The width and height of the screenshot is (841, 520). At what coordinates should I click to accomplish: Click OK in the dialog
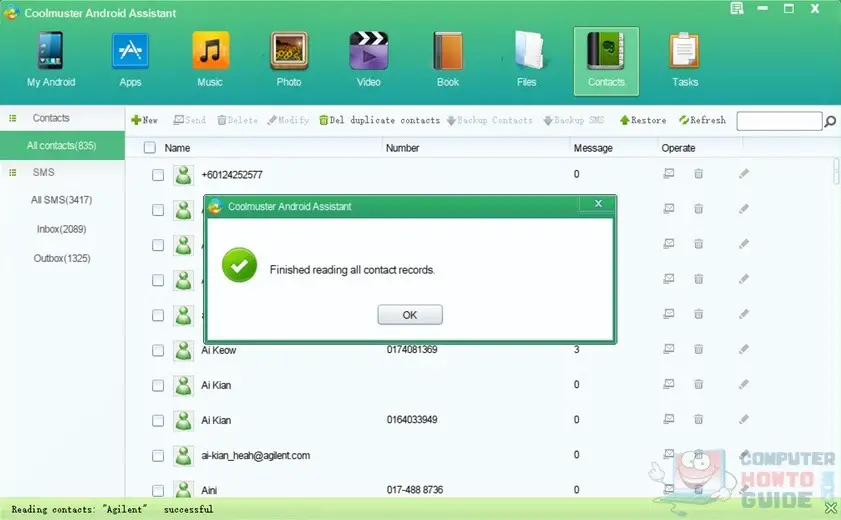coord(410,315)
